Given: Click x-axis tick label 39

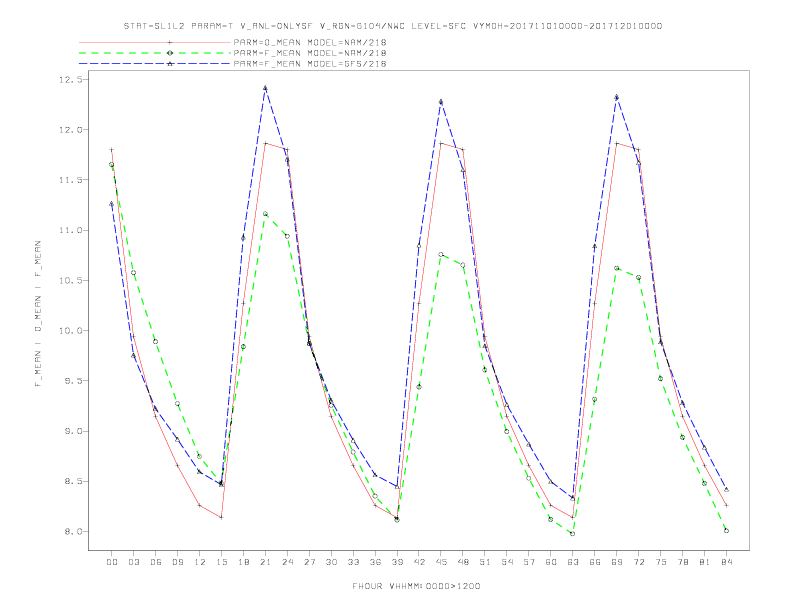Looking at the screenshot, I should [x=397, y=562].
